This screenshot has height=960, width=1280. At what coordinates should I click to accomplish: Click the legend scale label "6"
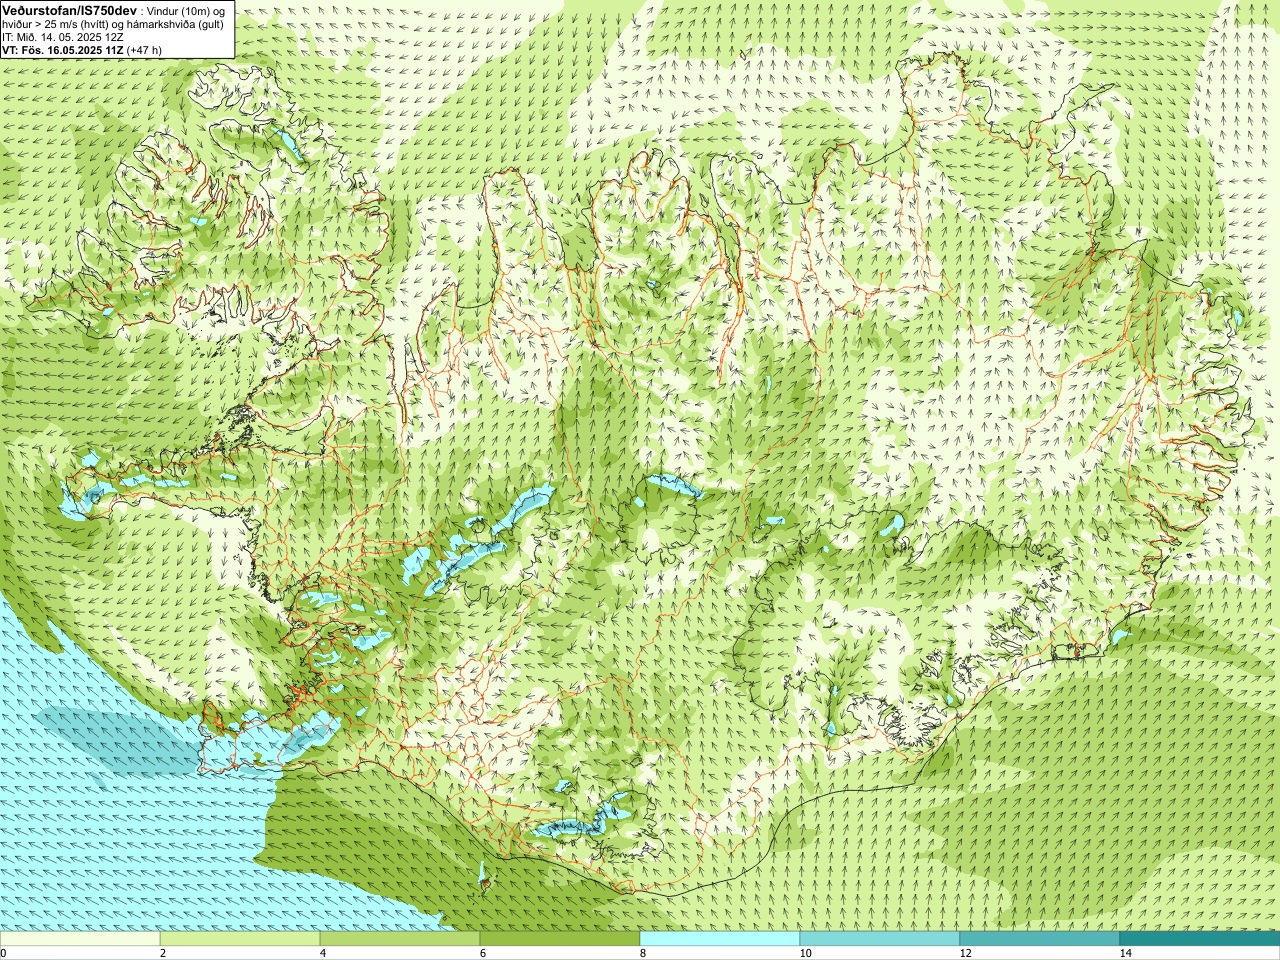click(483, 953)
